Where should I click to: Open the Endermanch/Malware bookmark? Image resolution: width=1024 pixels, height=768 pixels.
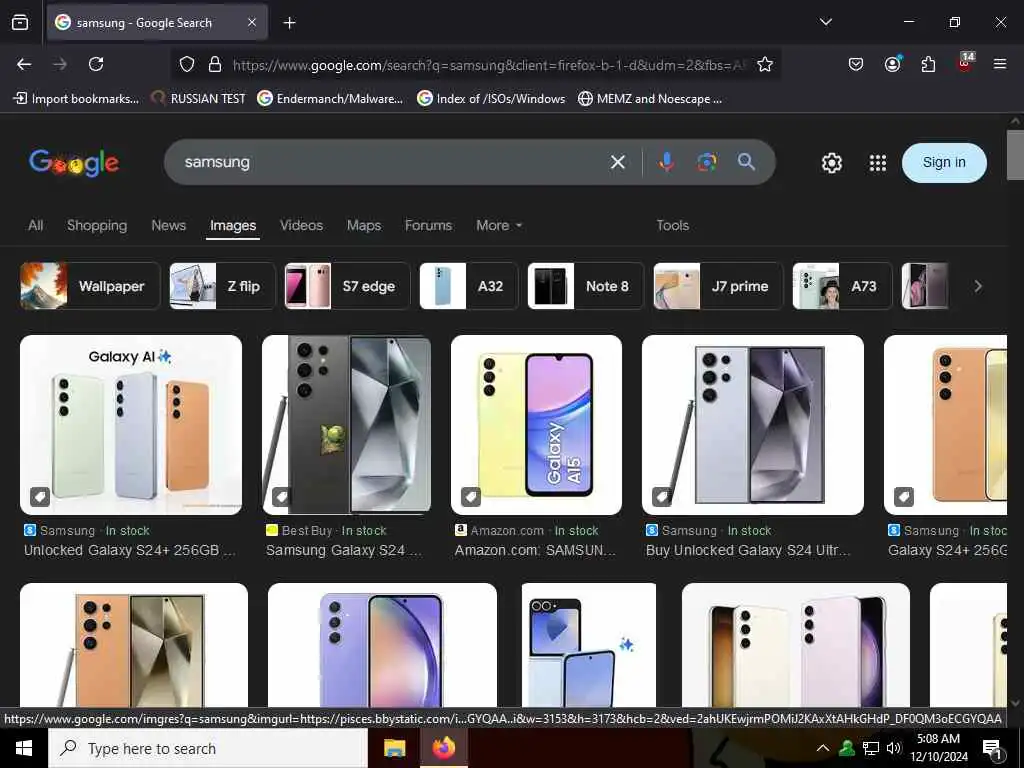[x=330, y=99]
